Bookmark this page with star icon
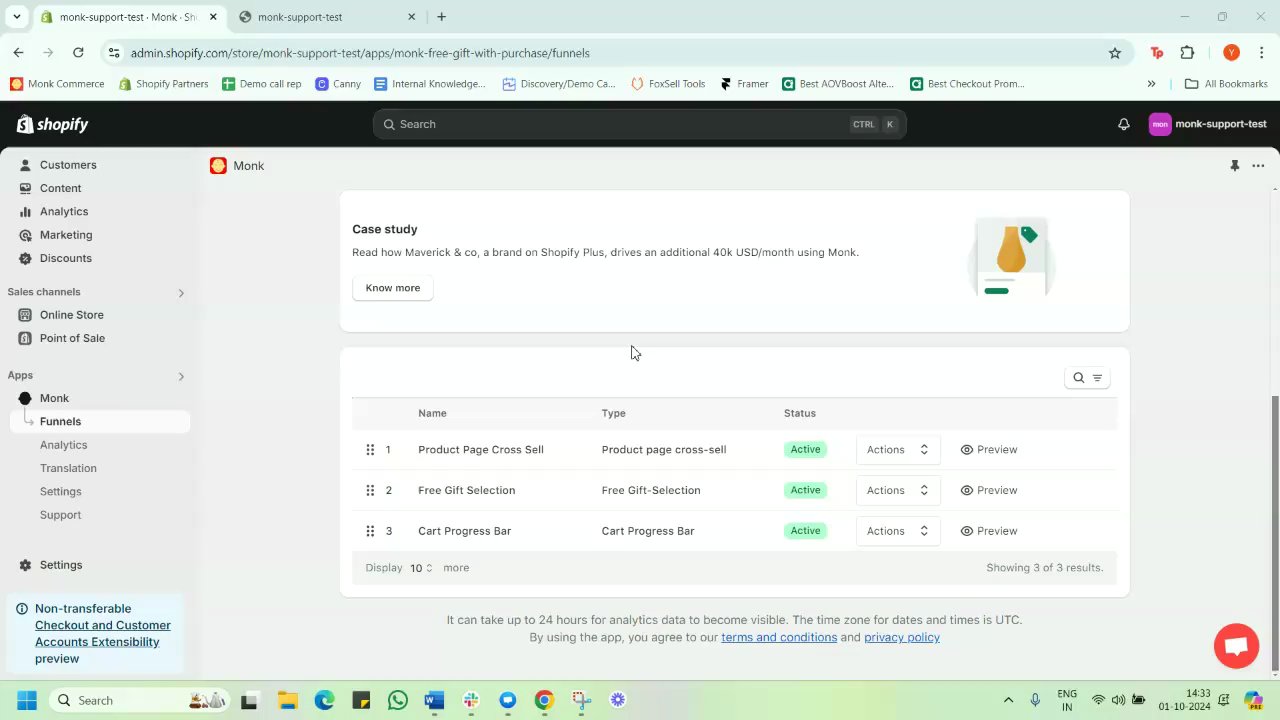This screenshot has width=1280, height=720. (1115, 53)
